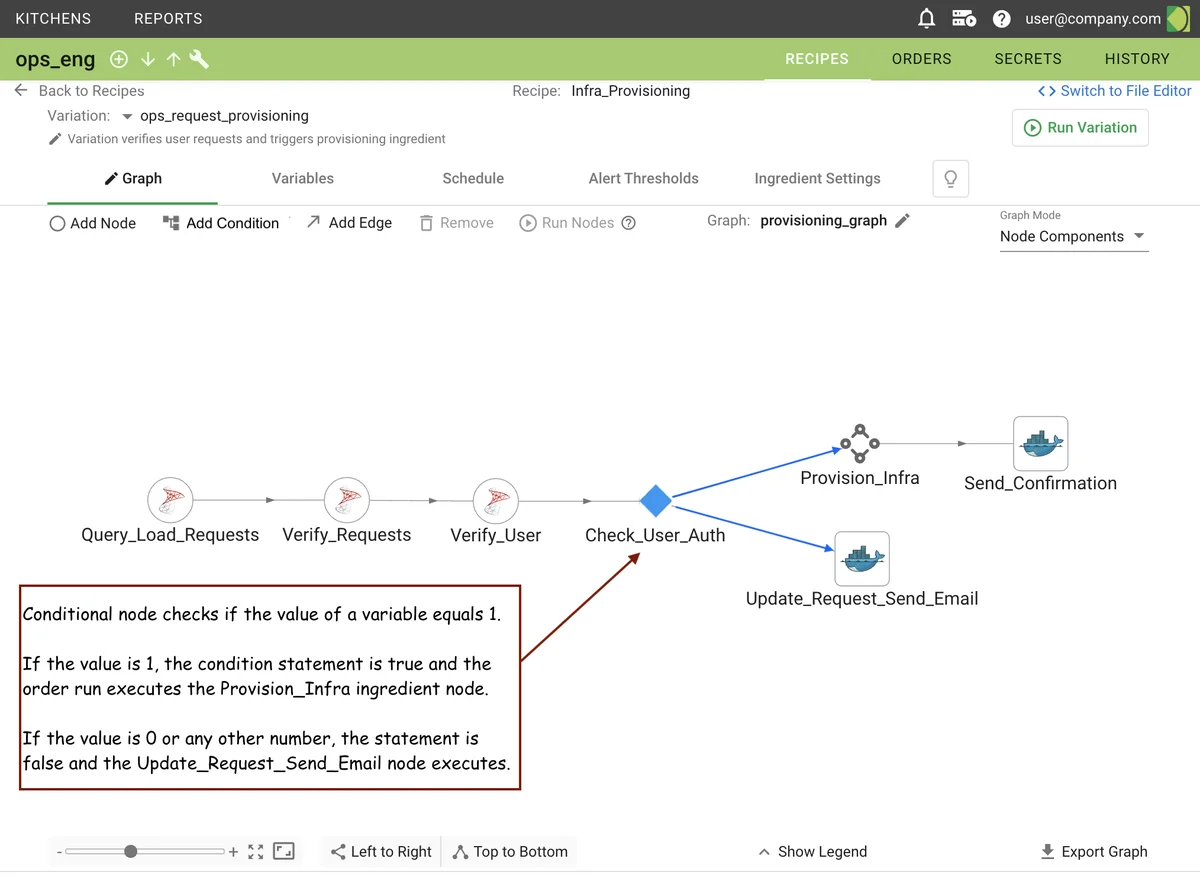The height and width of the screenshot is (878, 1200).
Task: Click the fit-to-screen expand icon
Action: [x=256, y=851]
